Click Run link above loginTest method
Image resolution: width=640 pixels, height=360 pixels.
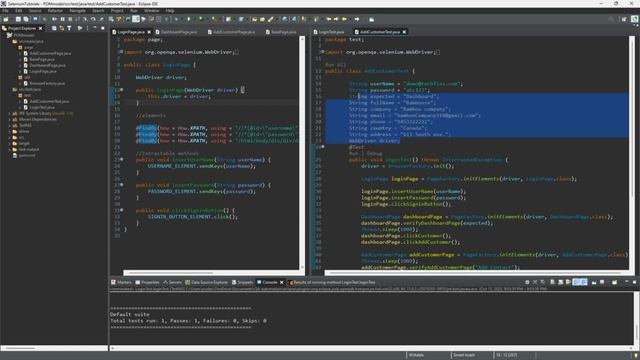click(353, 153)
